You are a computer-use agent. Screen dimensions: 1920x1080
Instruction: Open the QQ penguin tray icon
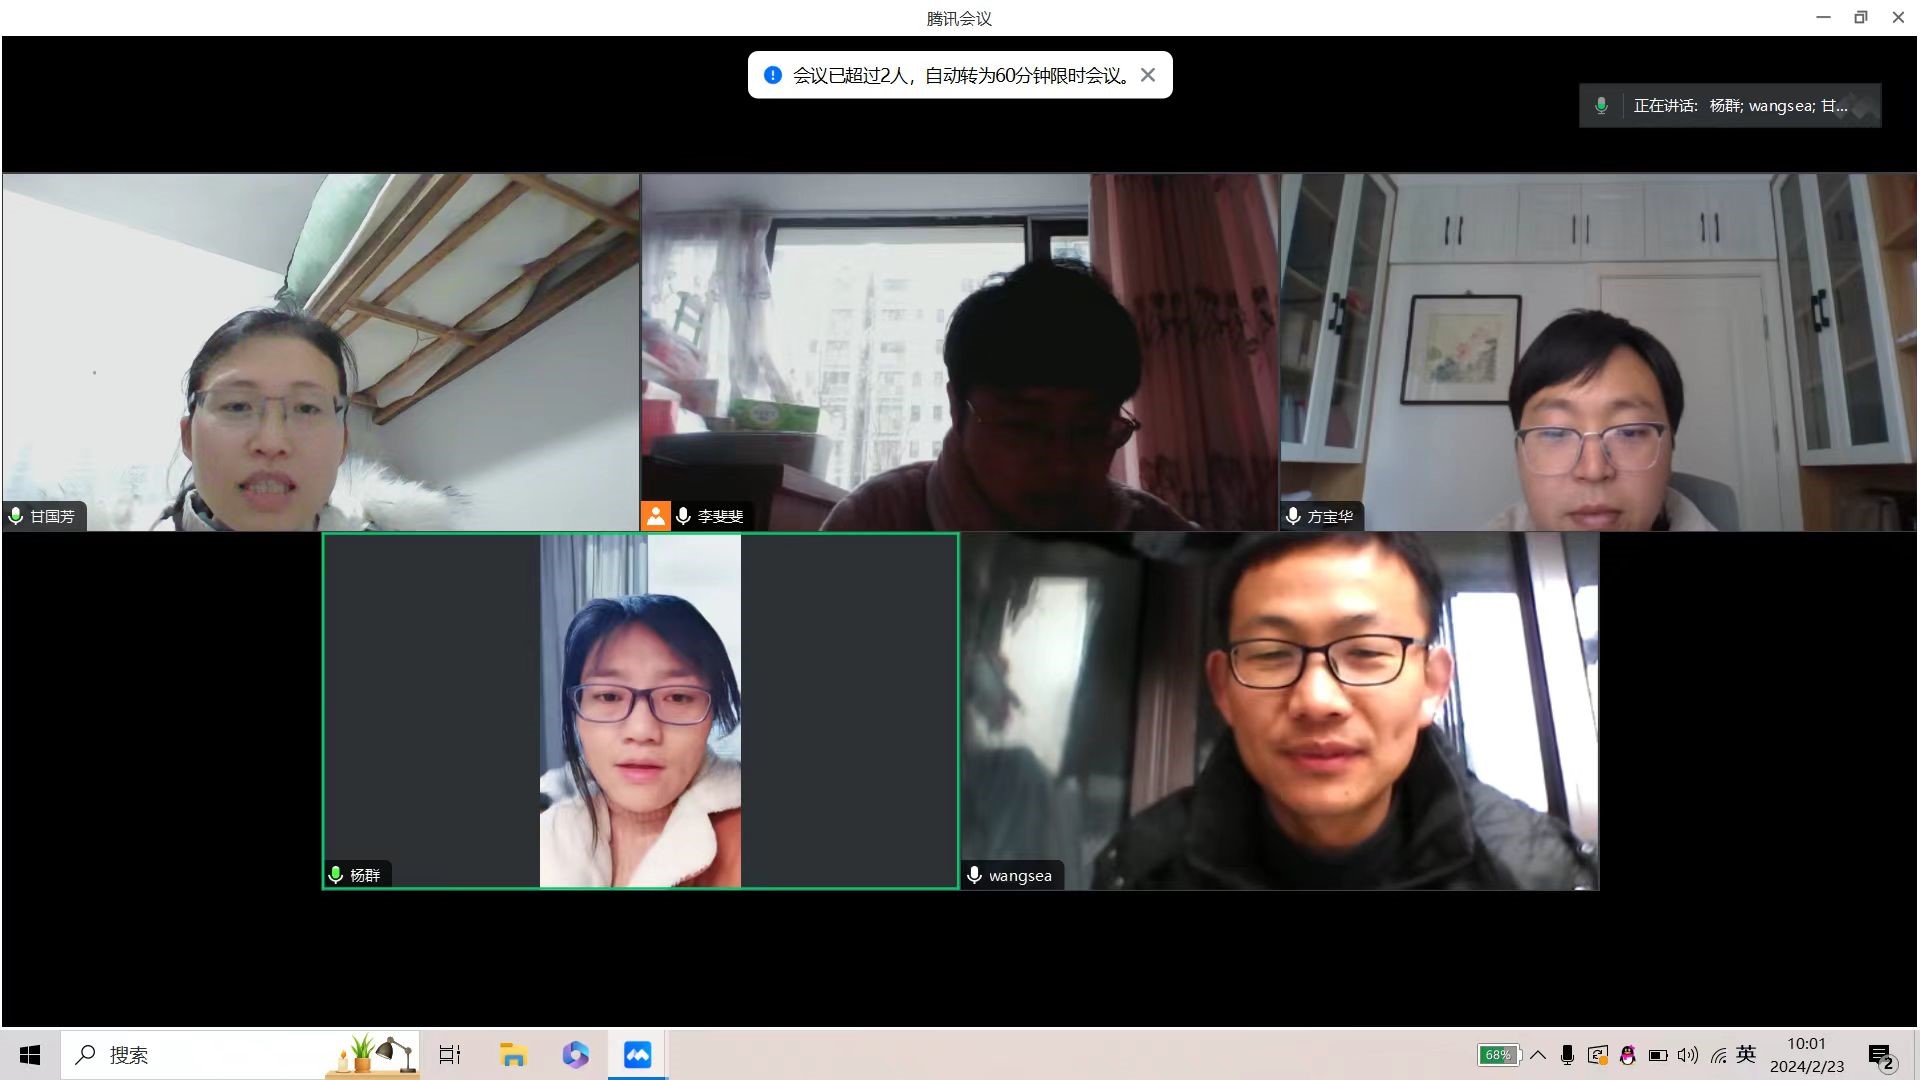pyautogui.click(x=1627, y=1055)
